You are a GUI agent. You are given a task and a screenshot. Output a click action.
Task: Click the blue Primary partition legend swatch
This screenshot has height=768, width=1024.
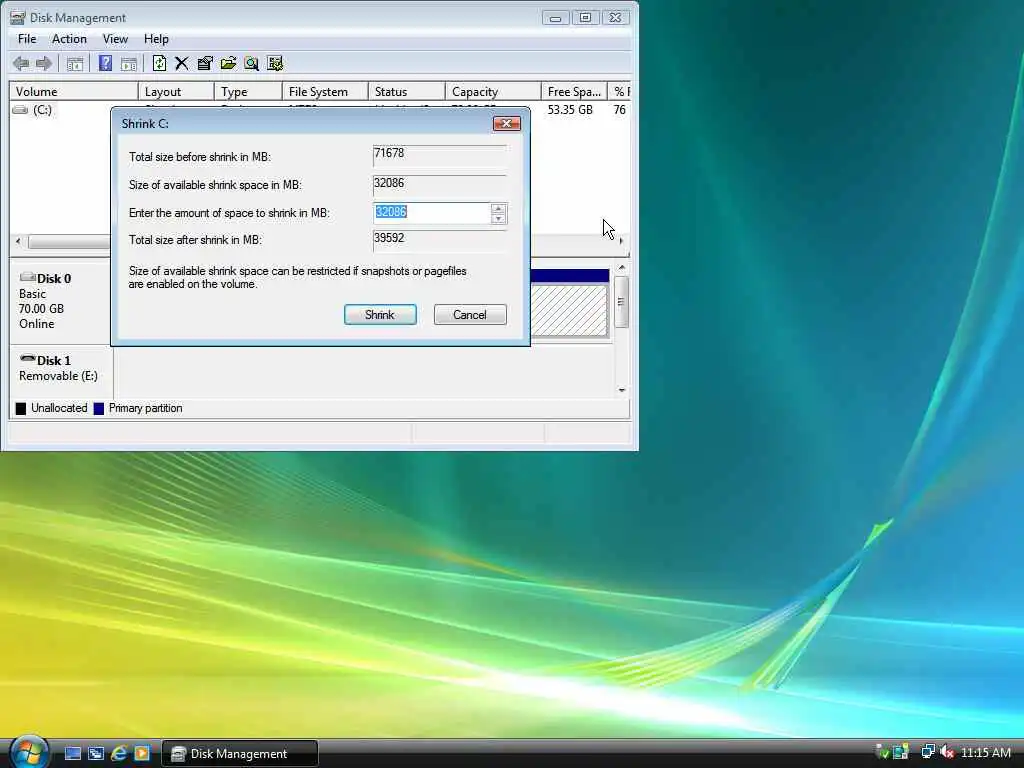pos(99,408)
